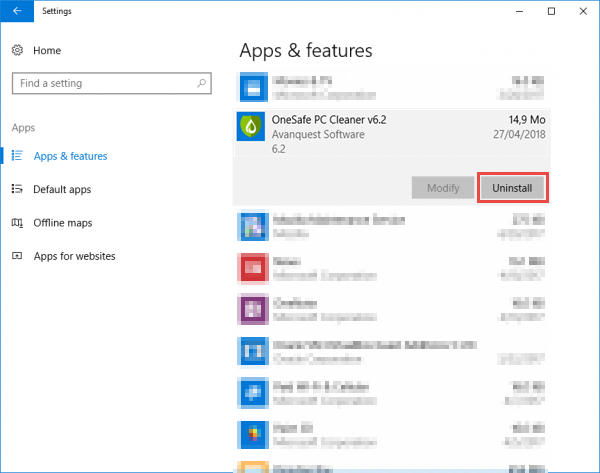Click the Modify button
This screenshot has height=473, width=600.
pos(443,188)
